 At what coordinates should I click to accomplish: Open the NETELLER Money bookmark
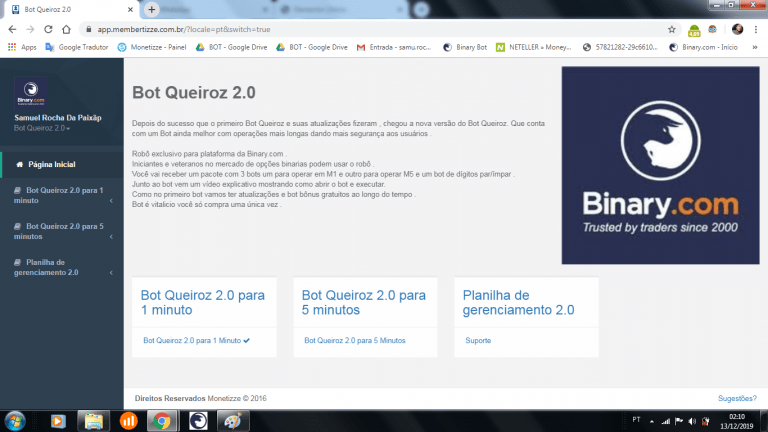pos(533,47)
